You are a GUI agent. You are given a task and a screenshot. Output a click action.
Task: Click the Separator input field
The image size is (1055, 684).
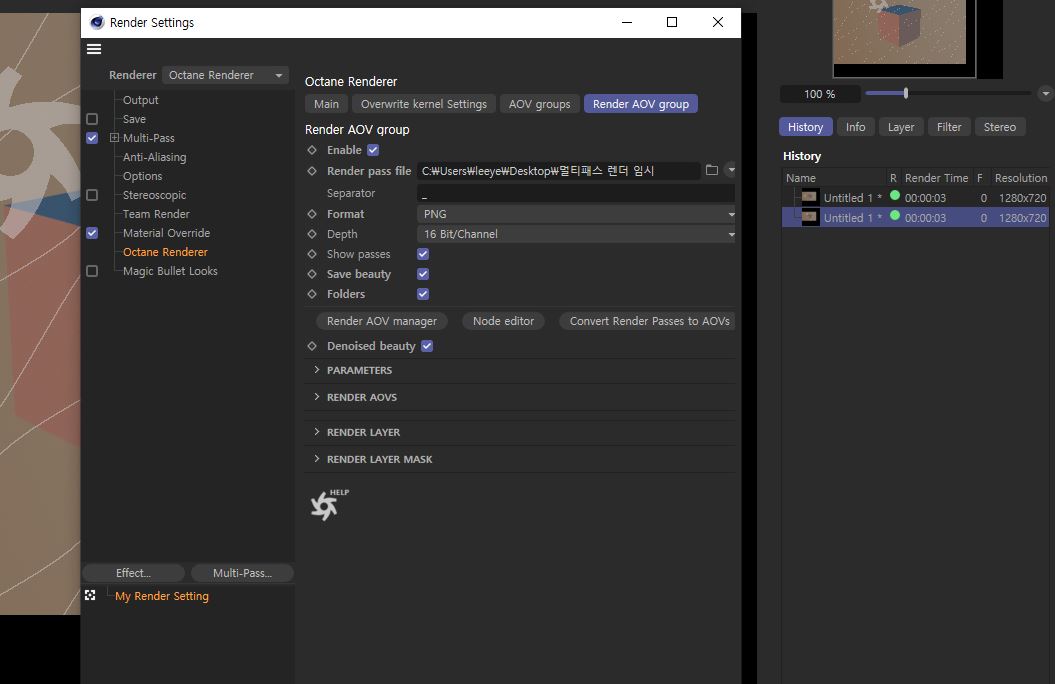pos(576,194)
